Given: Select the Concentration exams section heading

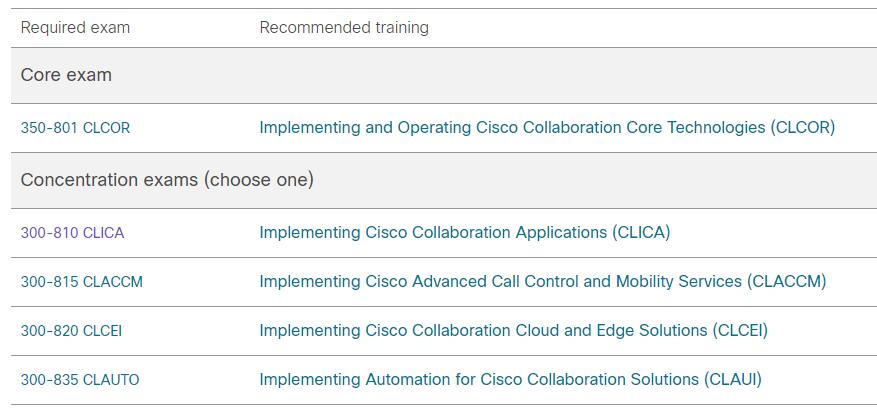Looking at the screenshot, I should coord(167,180).
